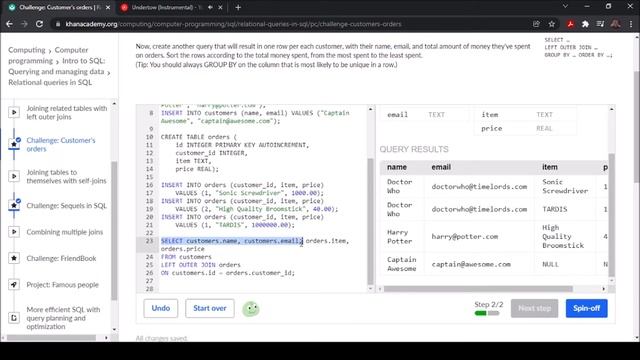Image resolution: width=640 pixels, height=360 pixels.
Task: Go forward with browser forward arrow
Action: pos(24,24)
